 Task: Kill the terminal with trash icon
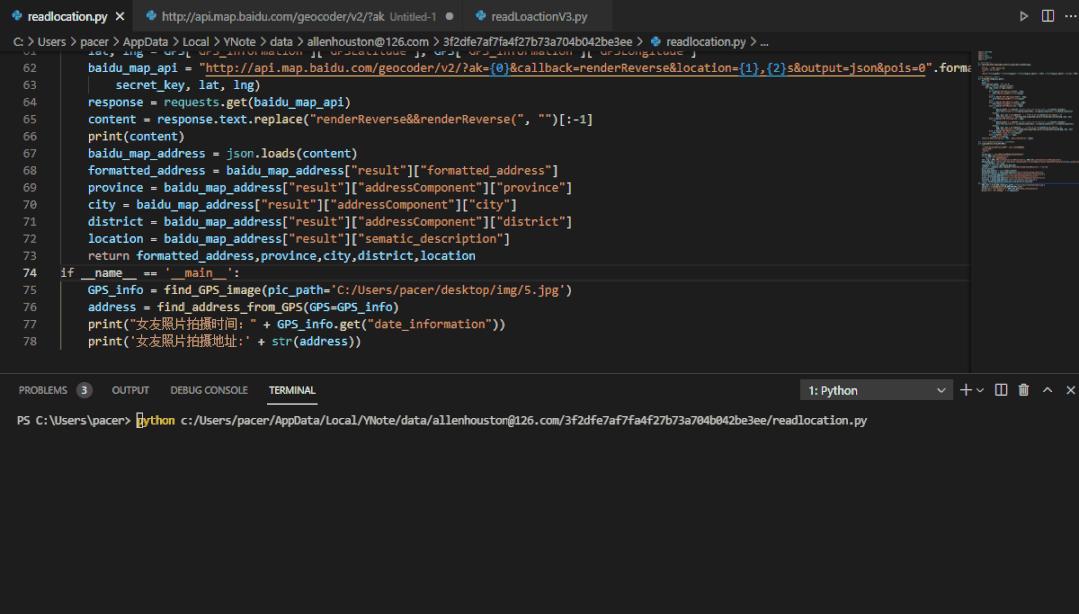pos(1024,390)
